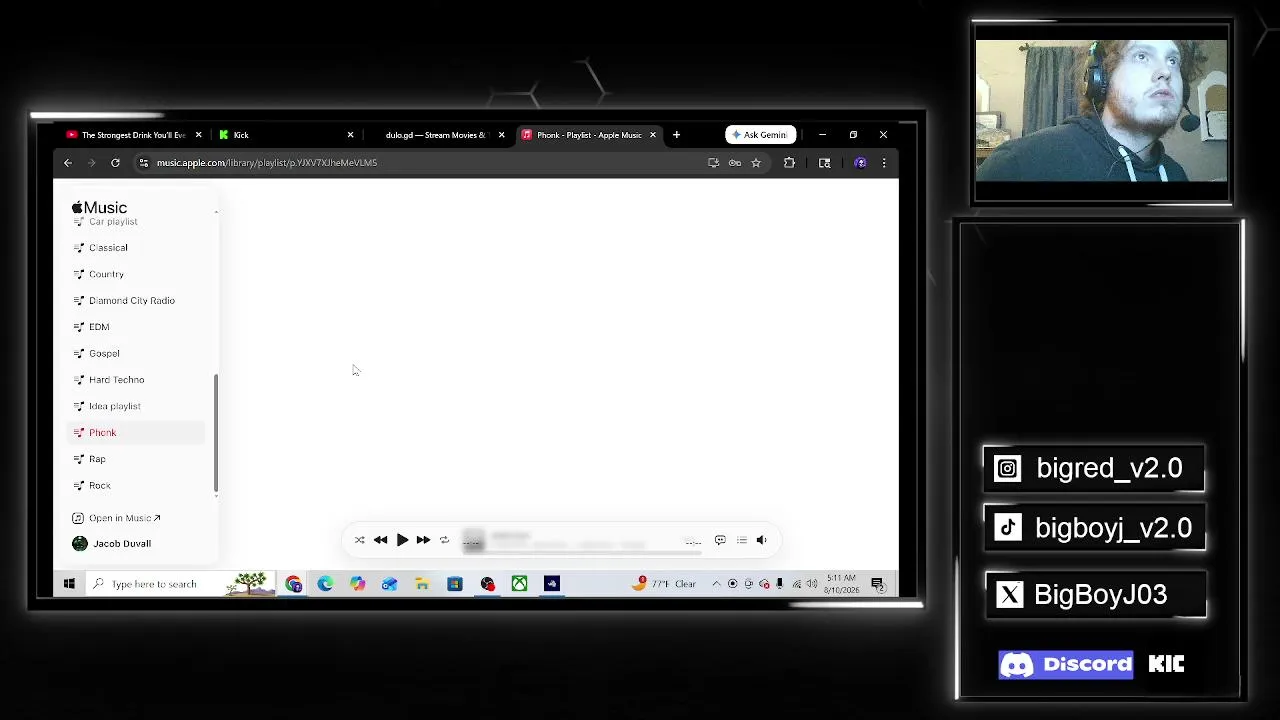1280x720 pixels.
Task: Reload the Apple Music page
Action: [115, 163]
